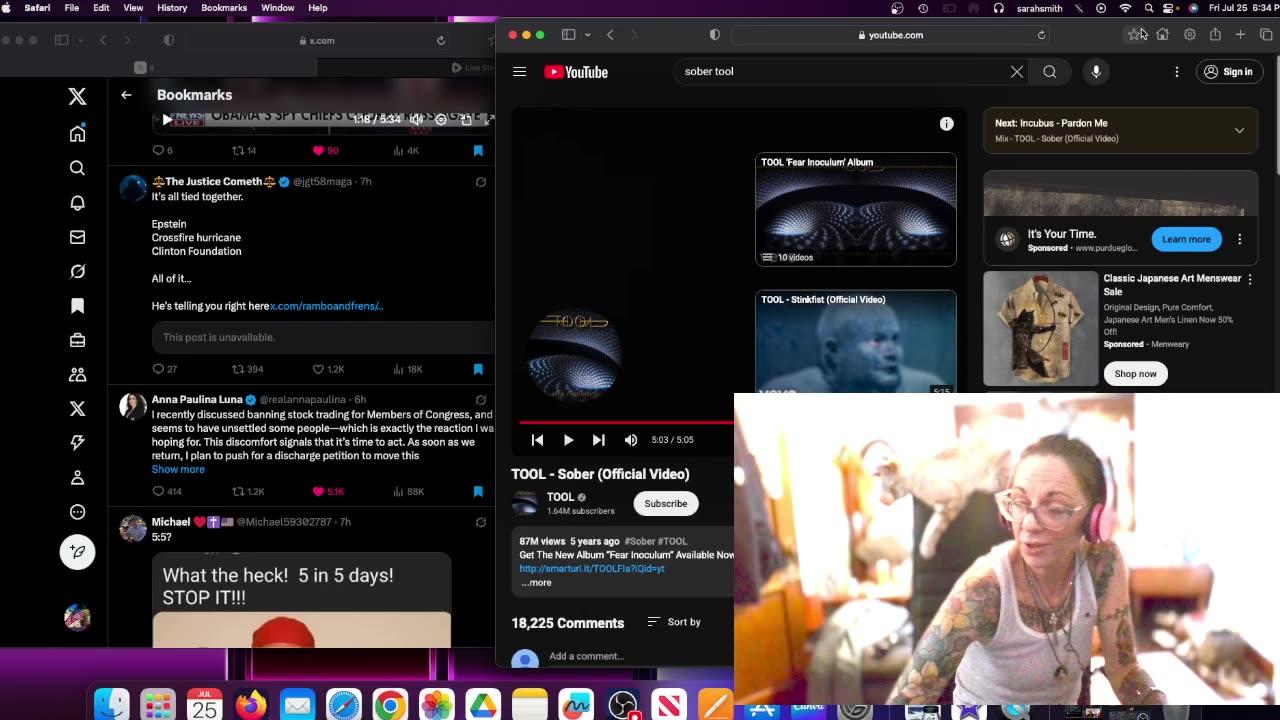This screenshot has height=720, width=1280.
Task: Open X notifications bell icon
Action: 77,203
